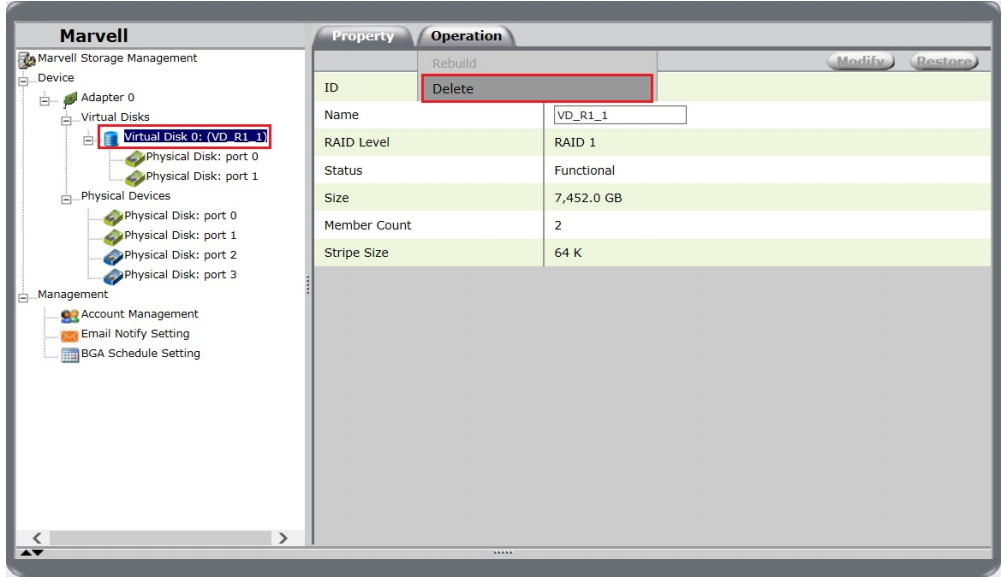Viewport: 1002px width, 577px height.
Task: Choose Delete from the Operation menu
Action: [x=537, y=89]
